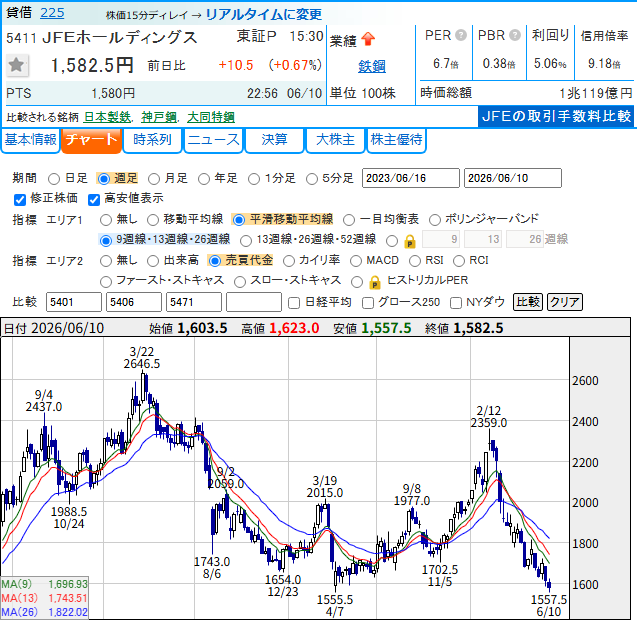Select ヒストリカルPER radio button
Image resolution: width=637 pixels, height=620 pixels.
coord(357,282)
